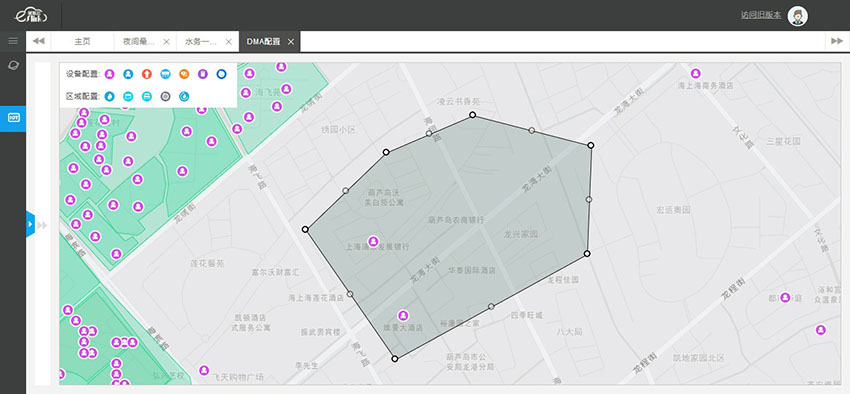The image size is (850, 394).
Task: Select the orange device configuration icon
Action: click(184, 74)
